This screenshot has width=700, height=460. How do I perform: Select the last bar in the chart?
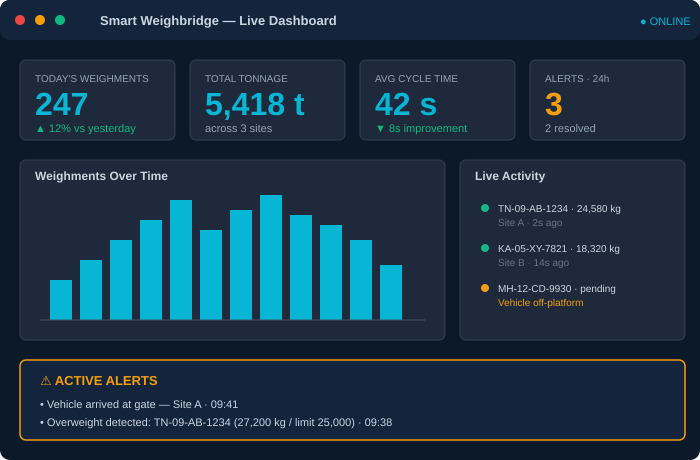point(391,293)
